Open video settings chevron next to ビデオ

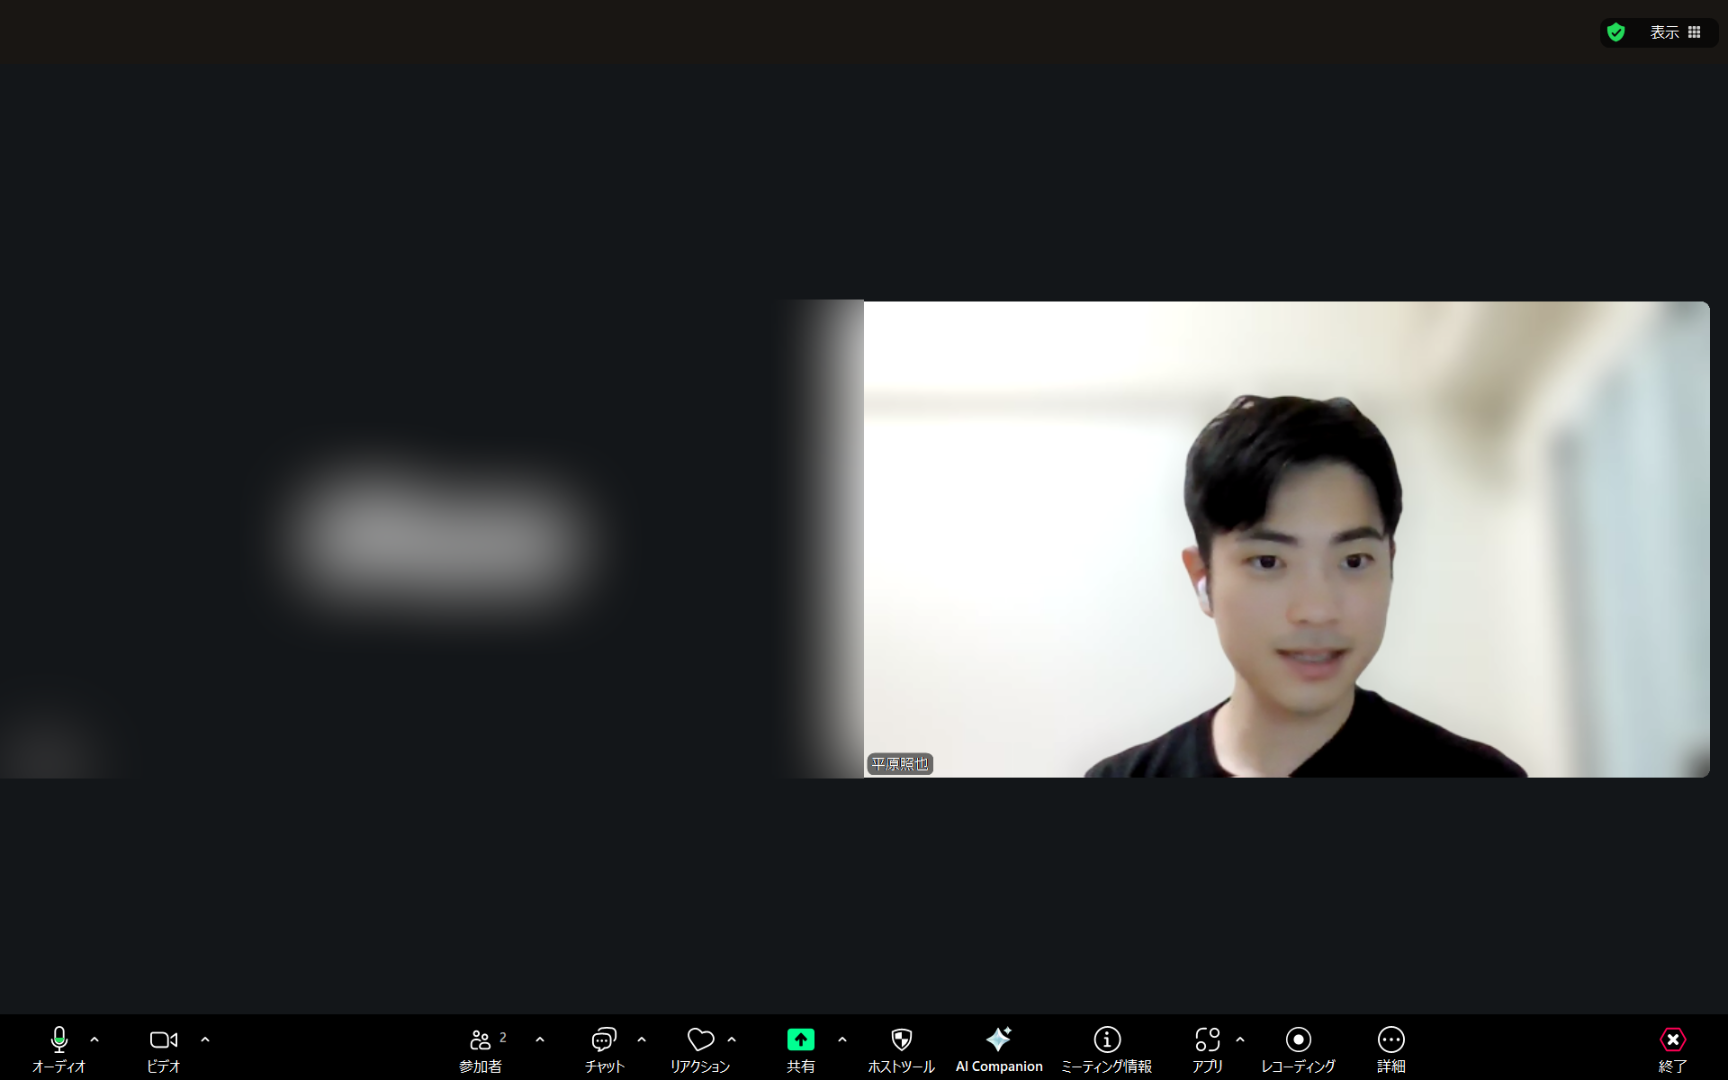point(205,1040)
